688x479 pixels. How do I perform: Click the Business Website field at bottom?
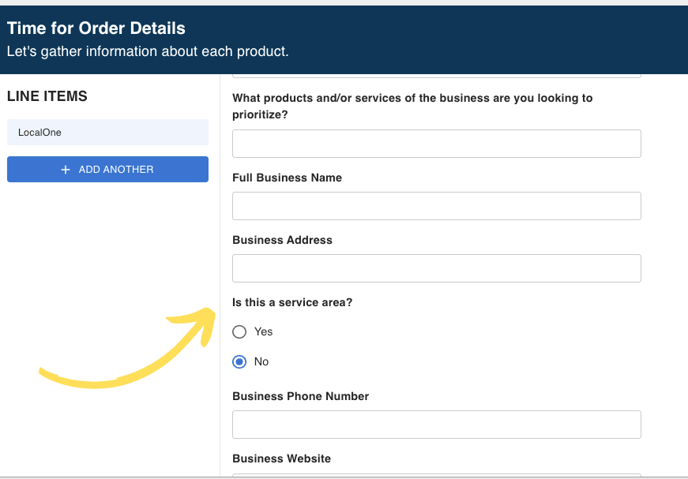(x=436, y=474)
